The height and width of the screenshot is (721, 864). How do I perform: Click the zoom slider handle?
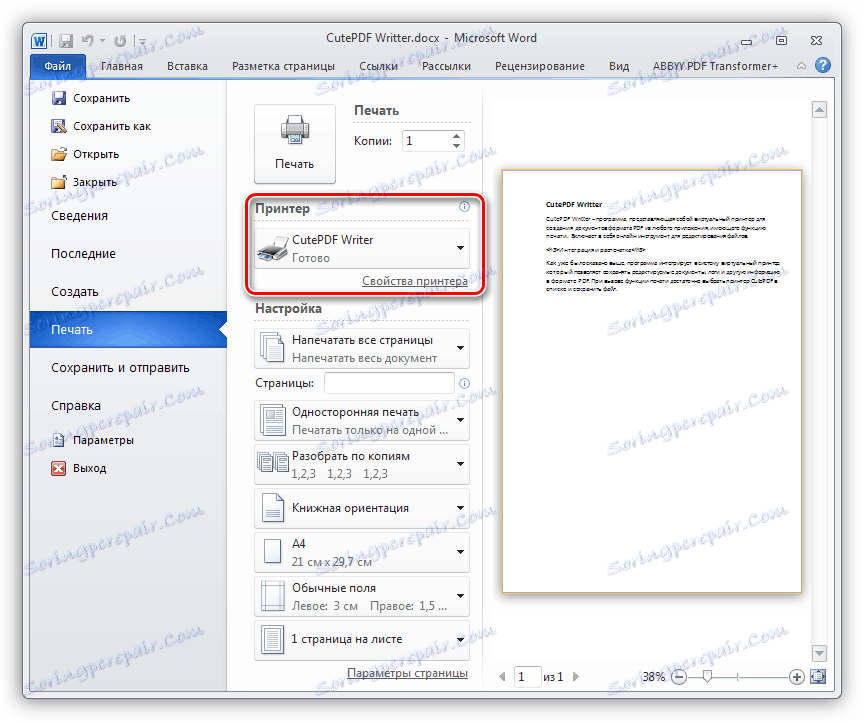pos(708,676)
